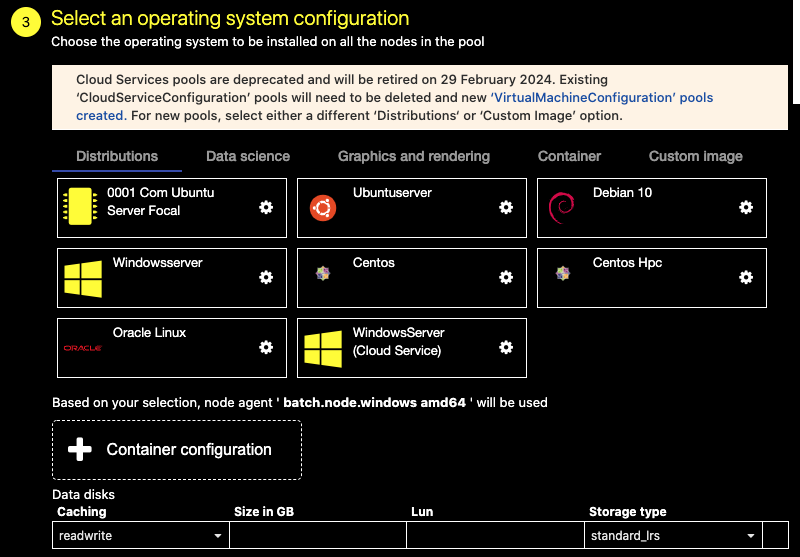Open settings gear on Centos Hpc card
This screenshot has width=800, height=557.
point(746,277)
